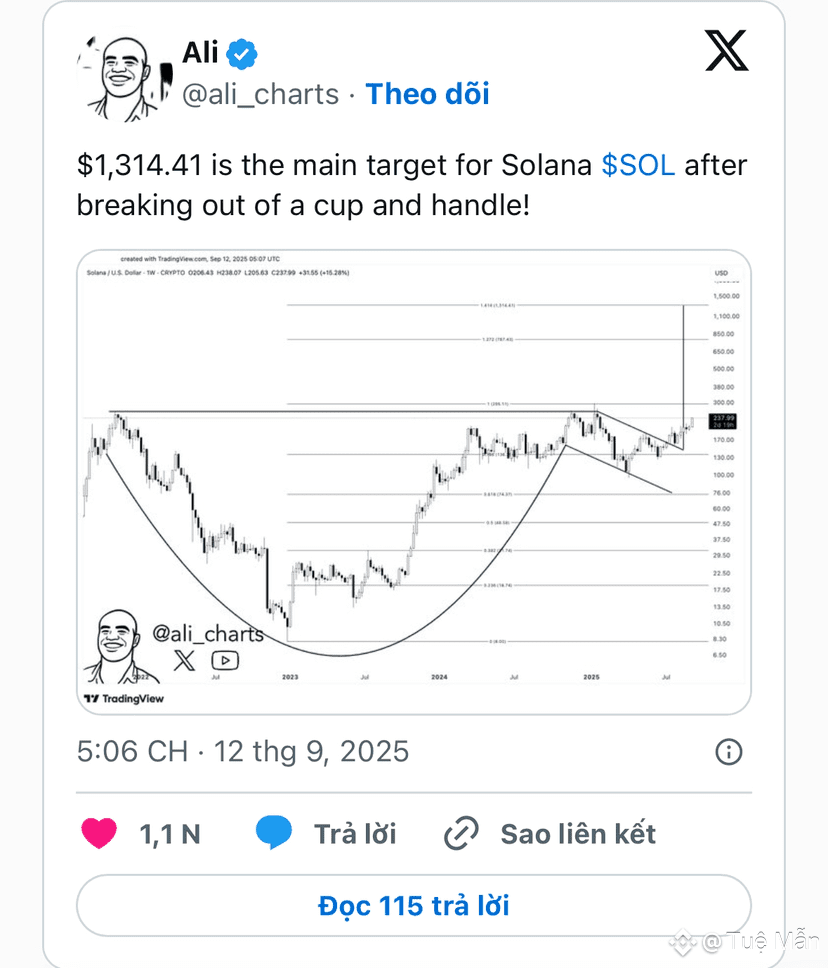Image resolution: width=828 pixels, height=968 pixels.
Task: Click the TradingView logo on chart
Action: click(124, 699)
